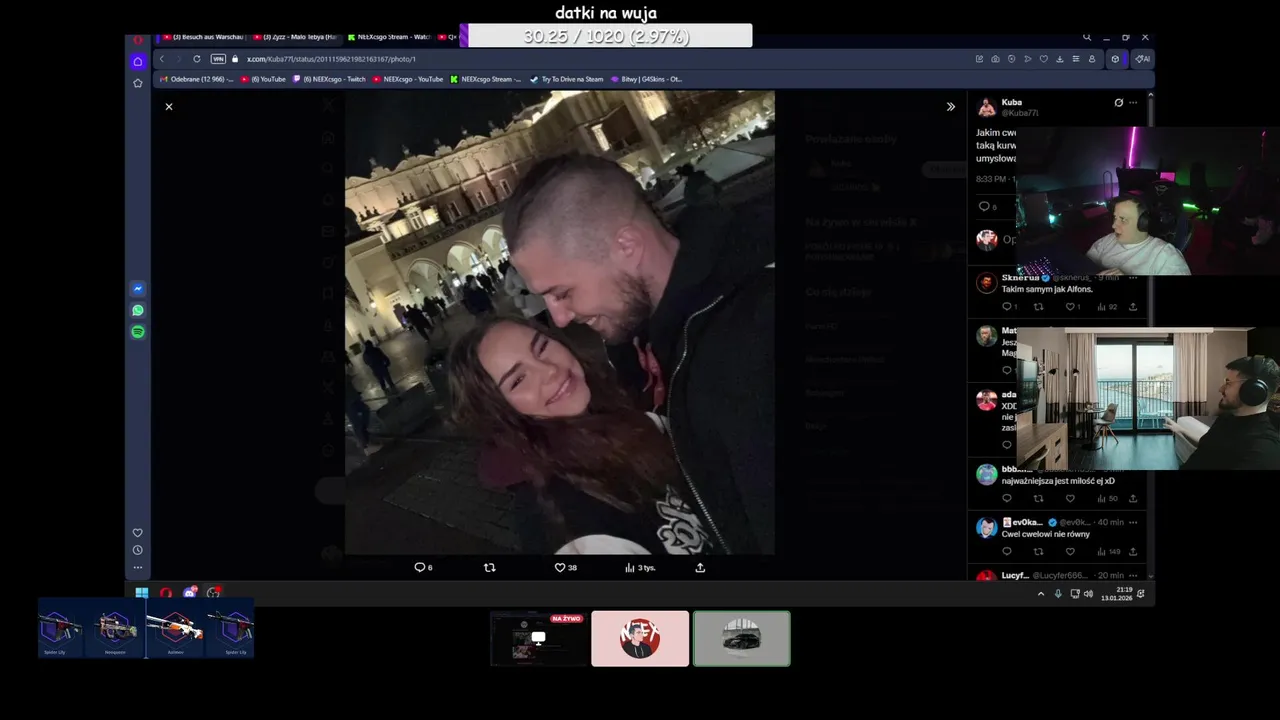Open the Odebrane Gmail bookmark
This screenshot has height=720, width=1280.
[x=195, y=79]
